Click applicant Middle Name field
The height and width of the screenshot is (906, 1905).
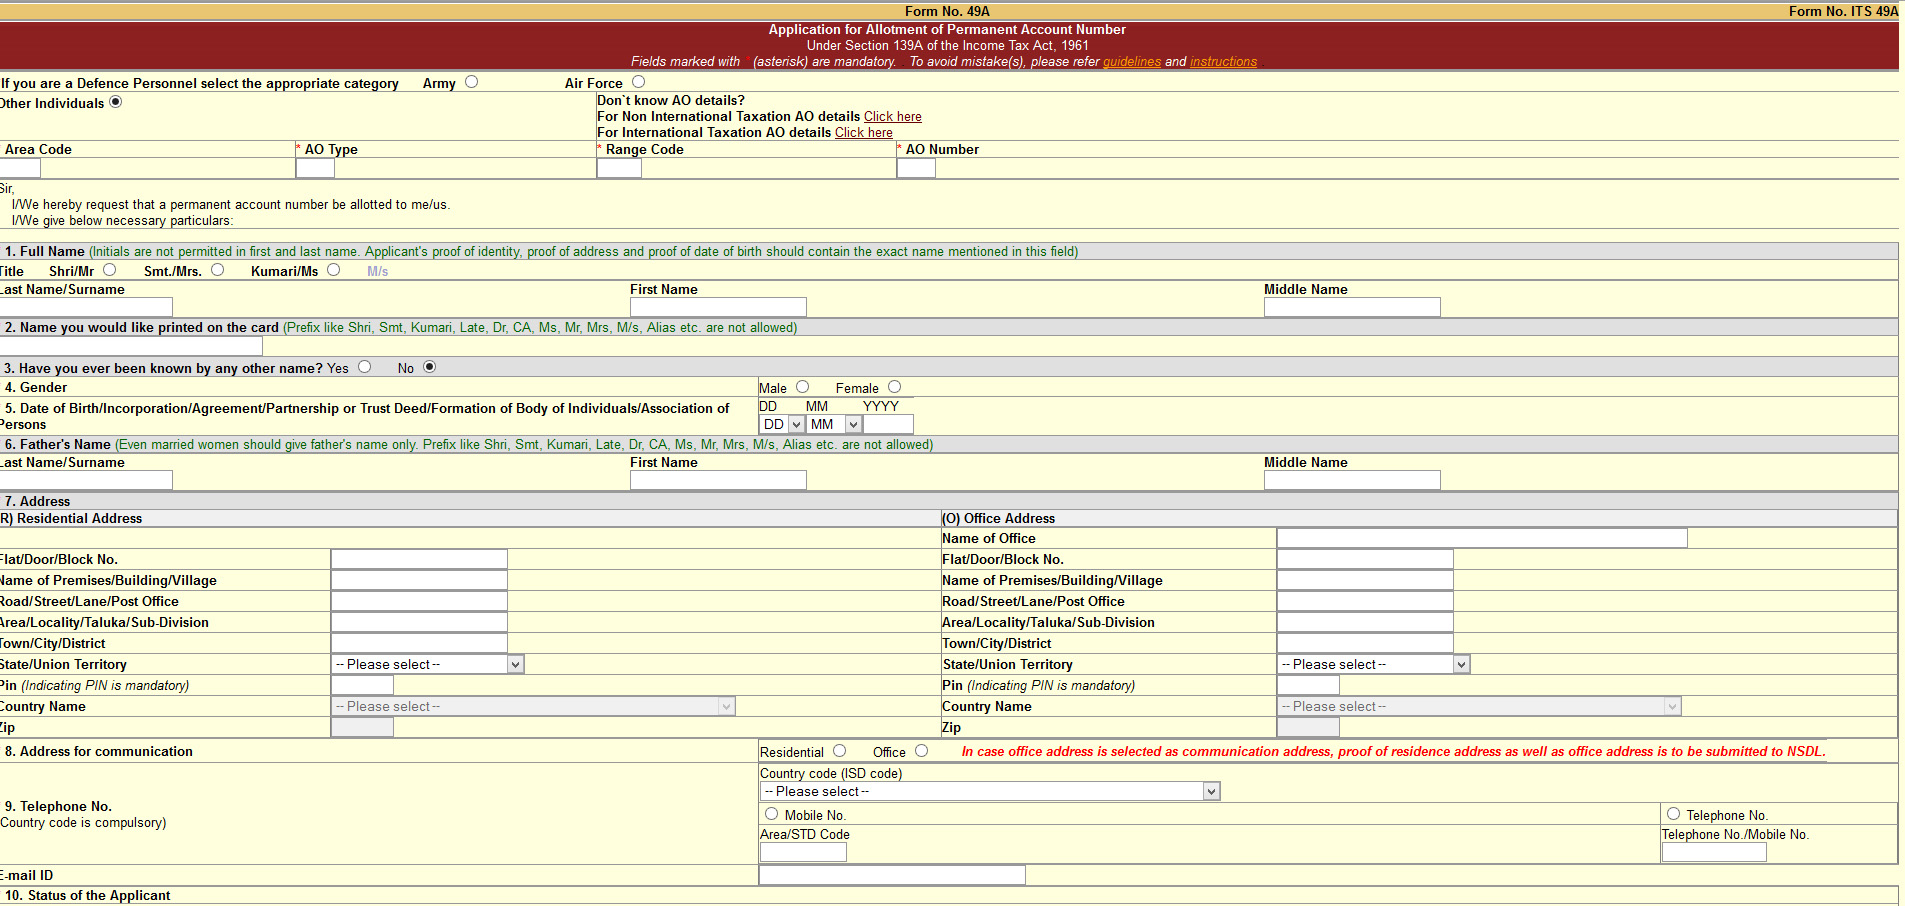coord(1352,307)
